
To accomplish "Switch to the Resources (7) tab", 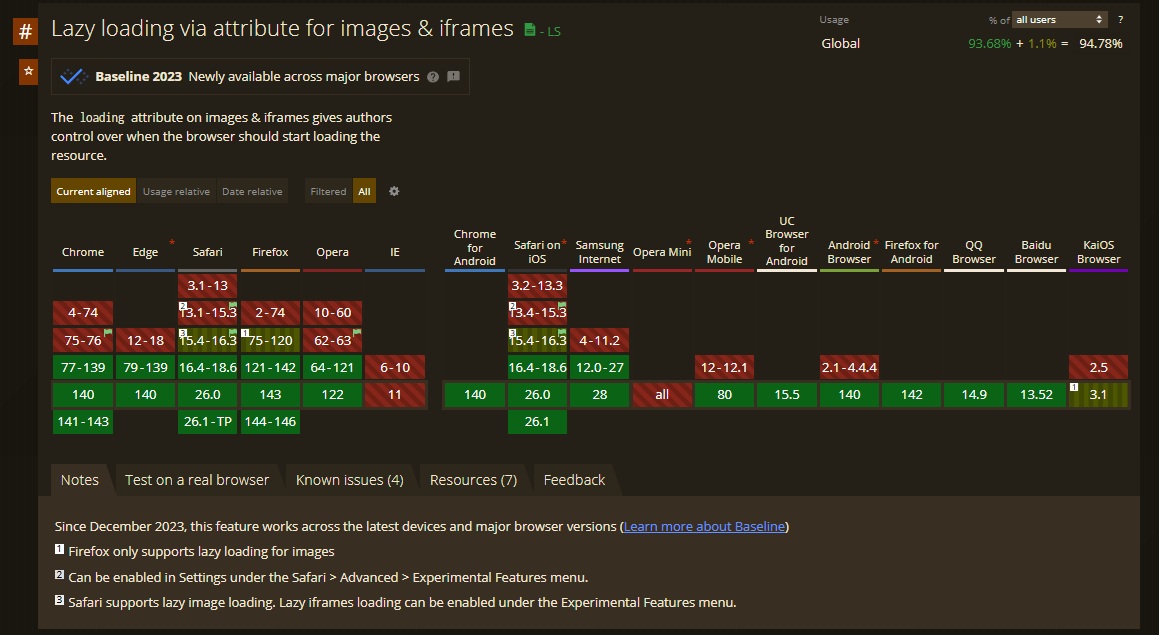I will pyautogui.click(x=473, y=480).
